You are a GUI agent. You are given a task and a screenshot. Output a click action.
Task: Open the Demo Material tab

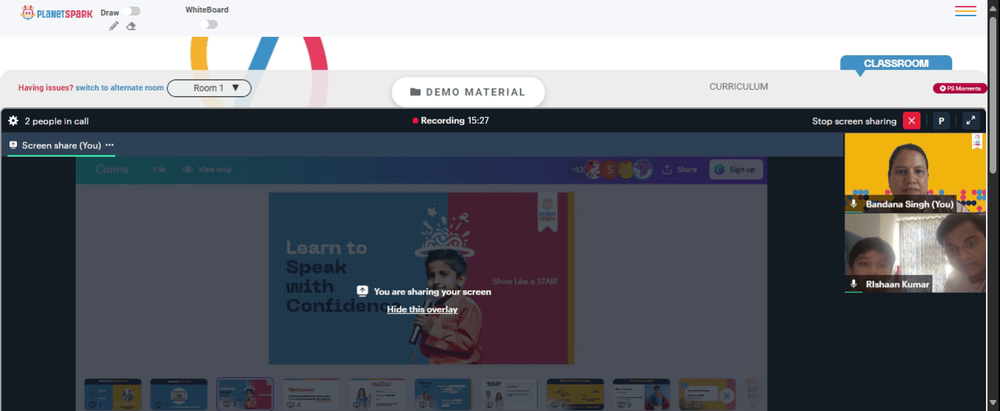pyautogui.click(x=468, y=92)
